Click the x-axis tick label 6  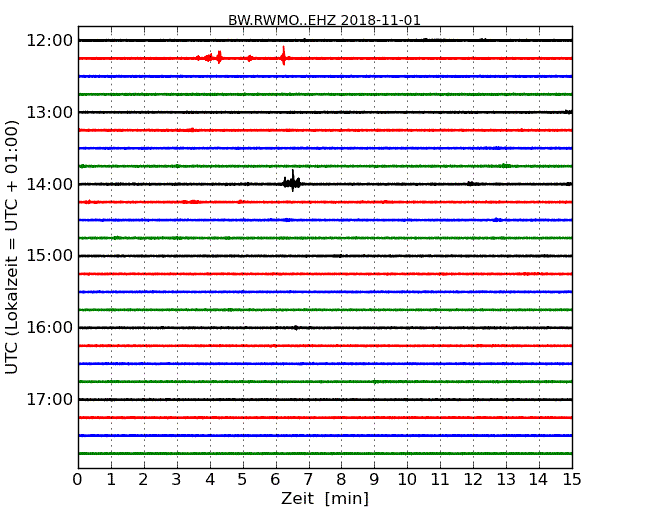coord(275,480)
